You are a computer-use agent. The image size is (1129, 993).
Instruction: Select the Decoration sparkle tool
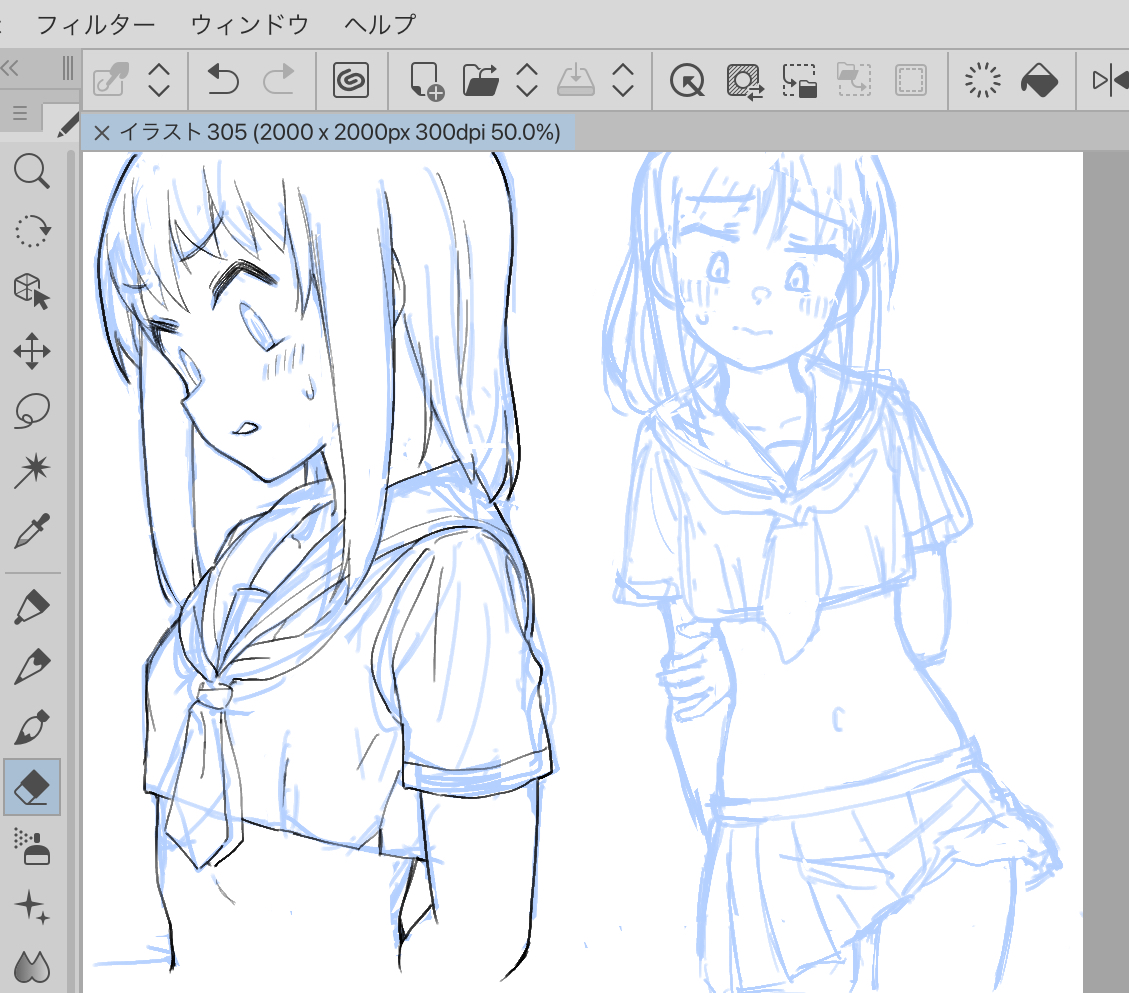[32, 907]
